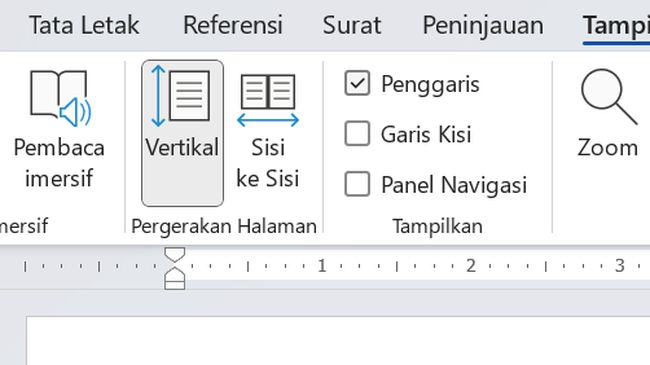Image resolution: width=650 pixels, height=365 pixels.
Task: Open the Referensi tab
Action: point(233,25)
